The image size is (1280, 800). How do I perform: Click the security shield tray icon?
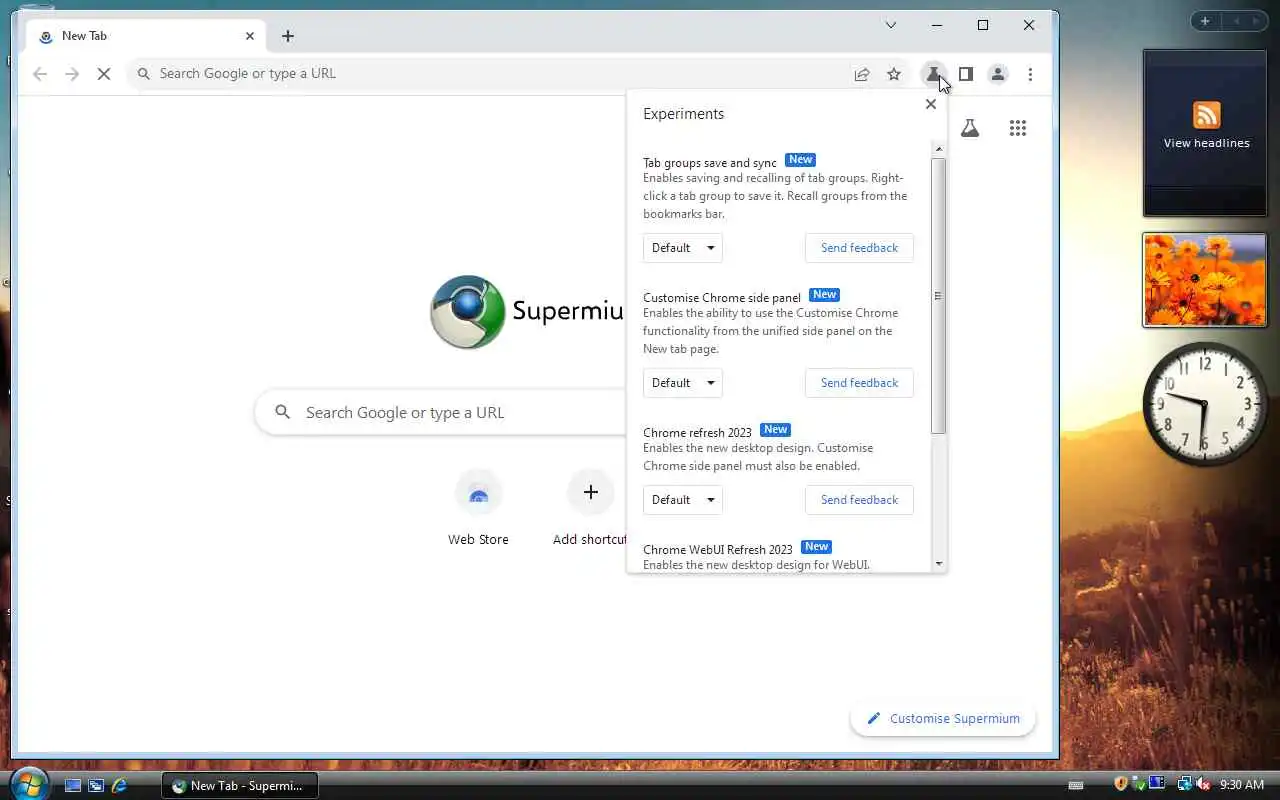tap(1121, 784)
